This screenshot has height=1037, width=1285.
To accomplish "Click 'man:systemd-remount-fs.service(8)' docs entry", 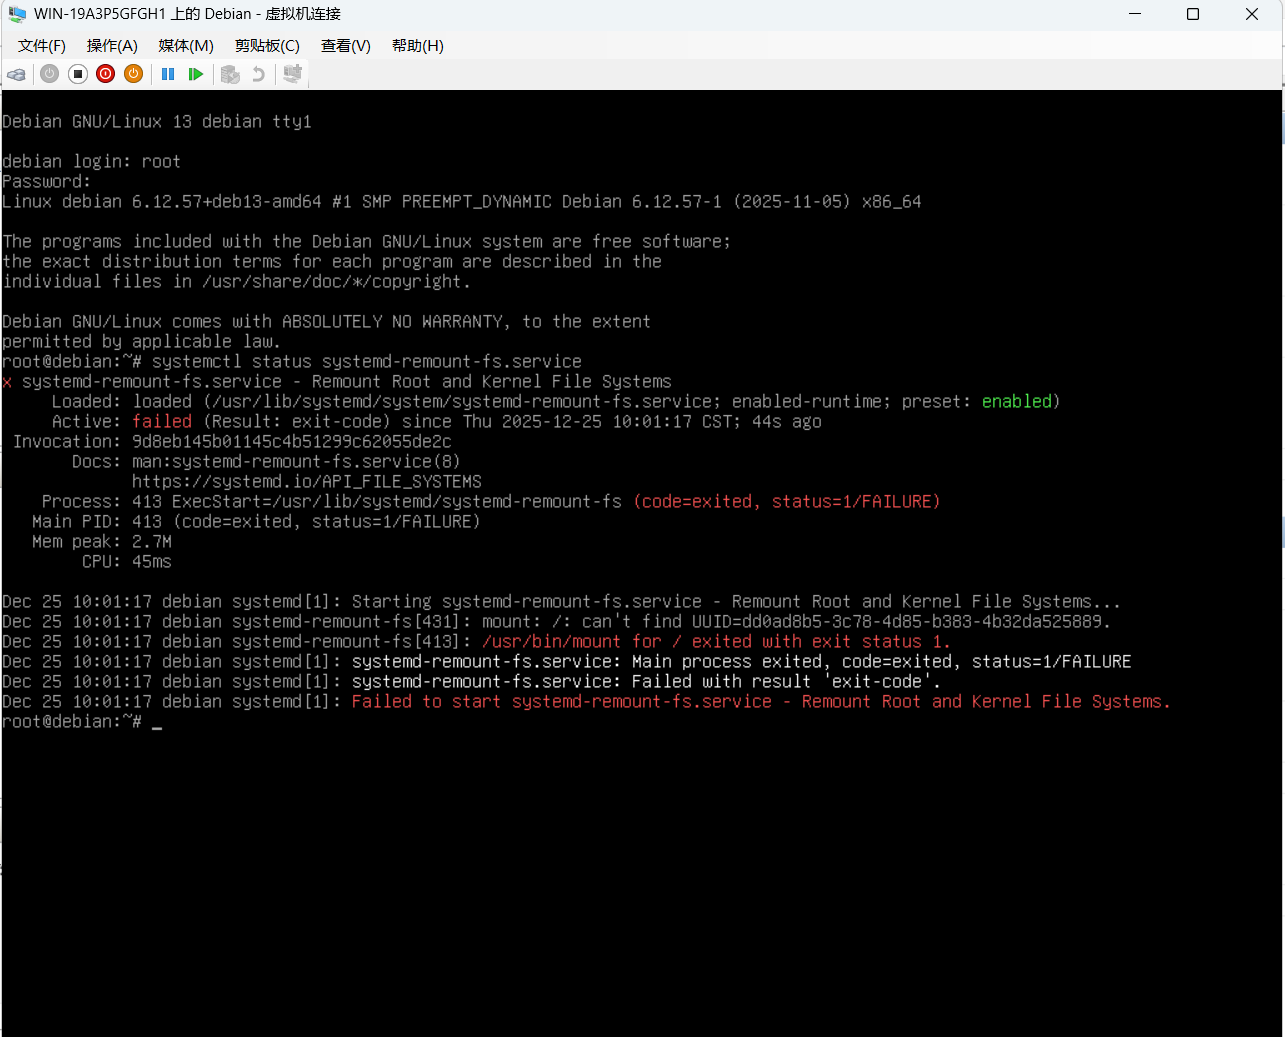I will [297, 462].
